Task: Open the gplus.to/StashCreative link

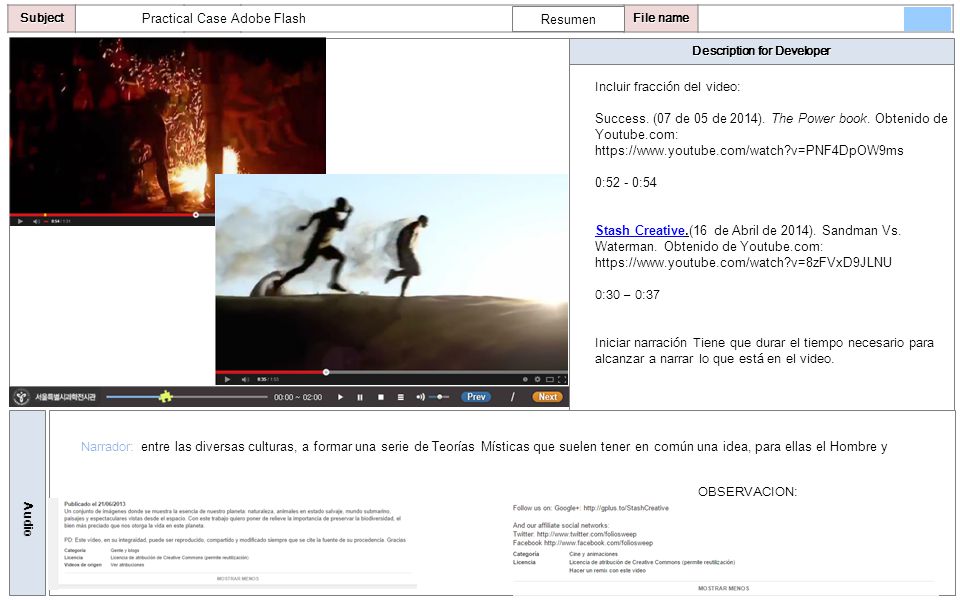Action: (x=626, y=508)
